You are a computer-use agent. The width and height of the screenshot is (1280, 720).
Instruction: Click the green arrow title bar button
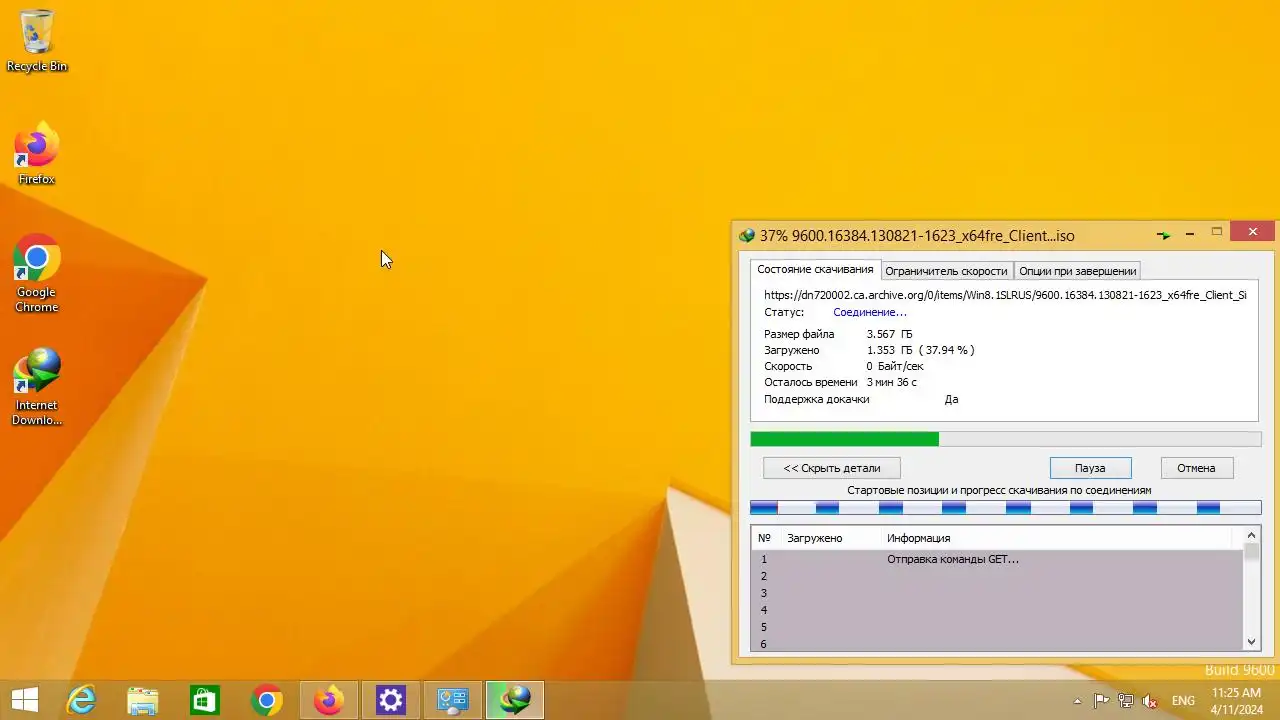[x=1163, y=235]
